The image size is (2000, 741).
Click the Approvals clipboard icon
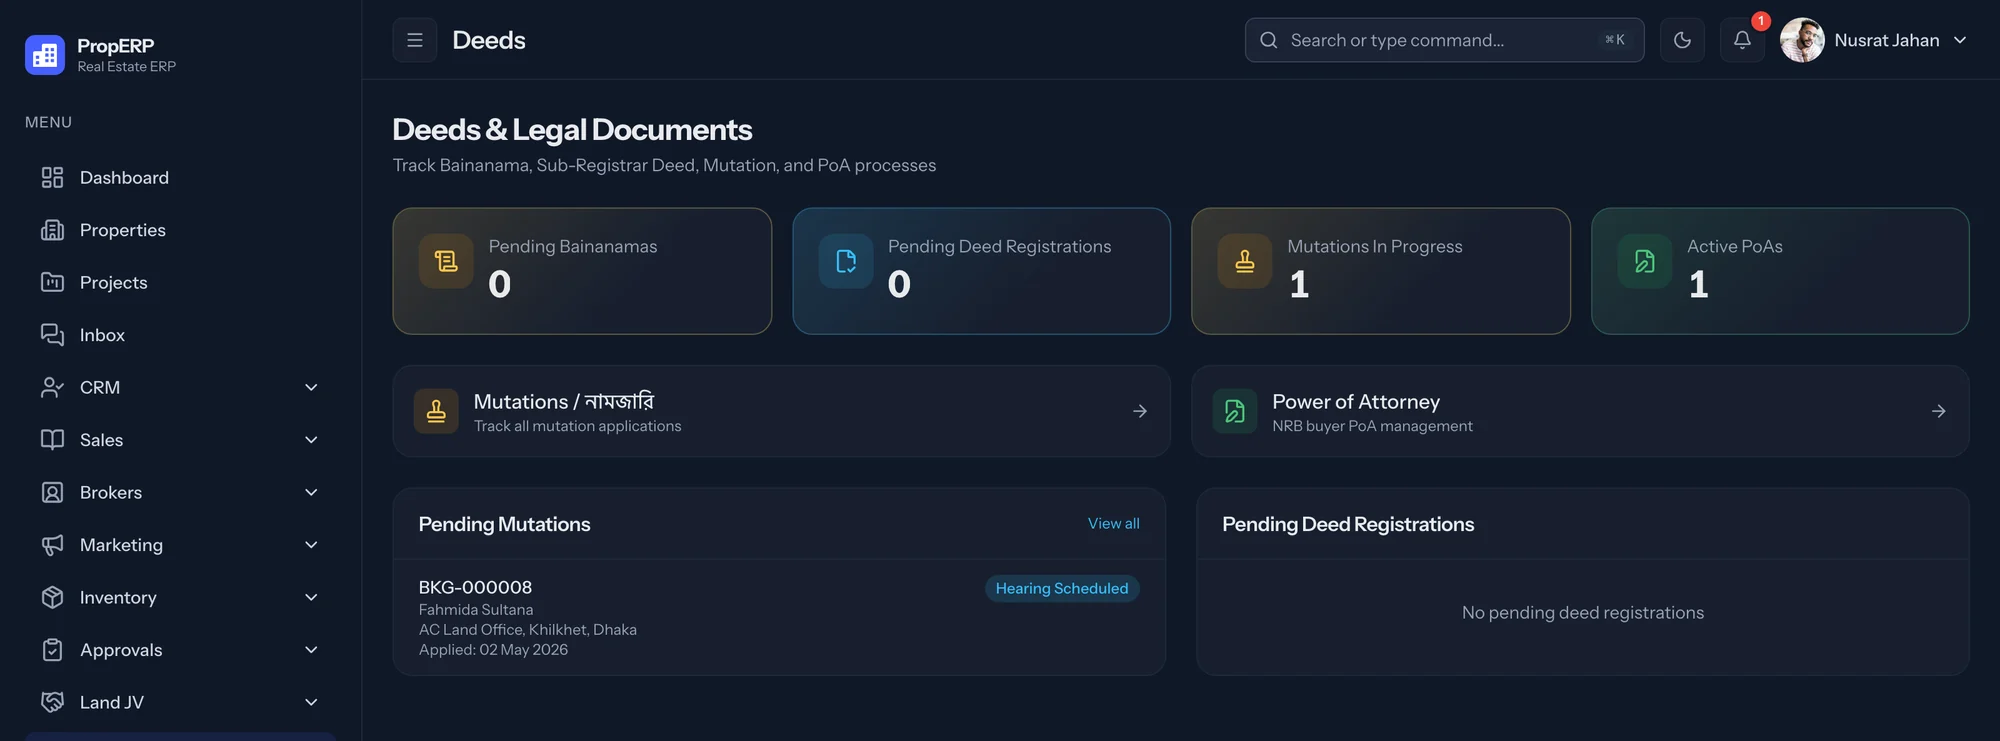[52, 650]
